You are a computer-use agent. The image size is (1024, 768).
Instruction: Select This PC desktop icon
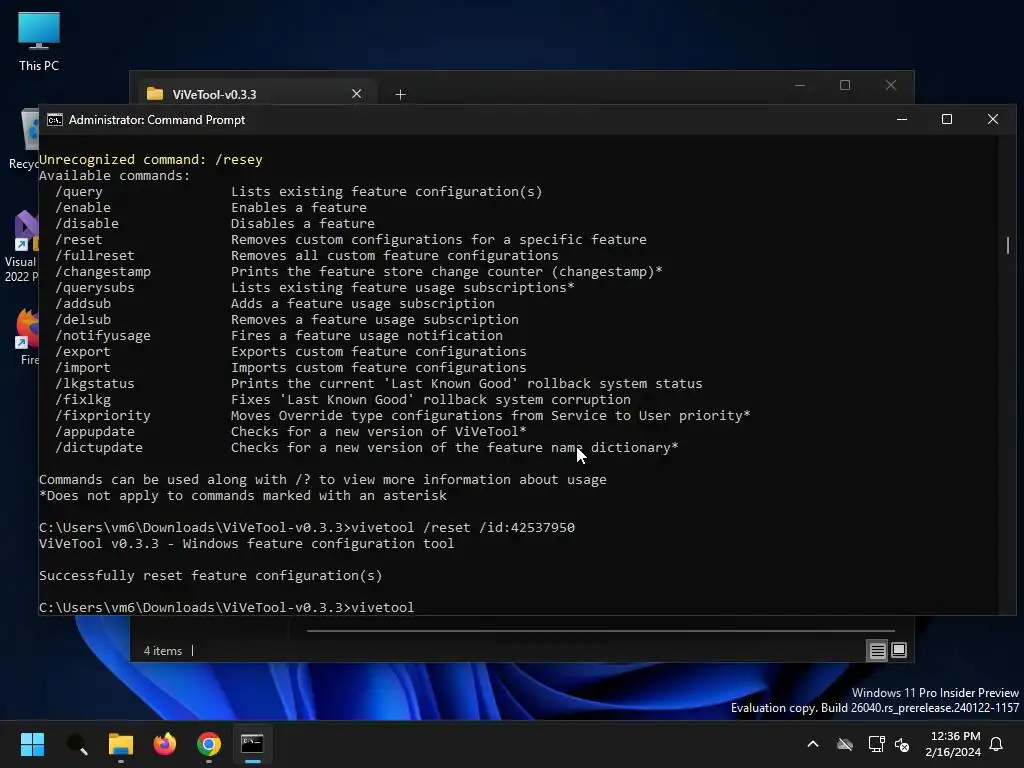[x=39, y=41]
